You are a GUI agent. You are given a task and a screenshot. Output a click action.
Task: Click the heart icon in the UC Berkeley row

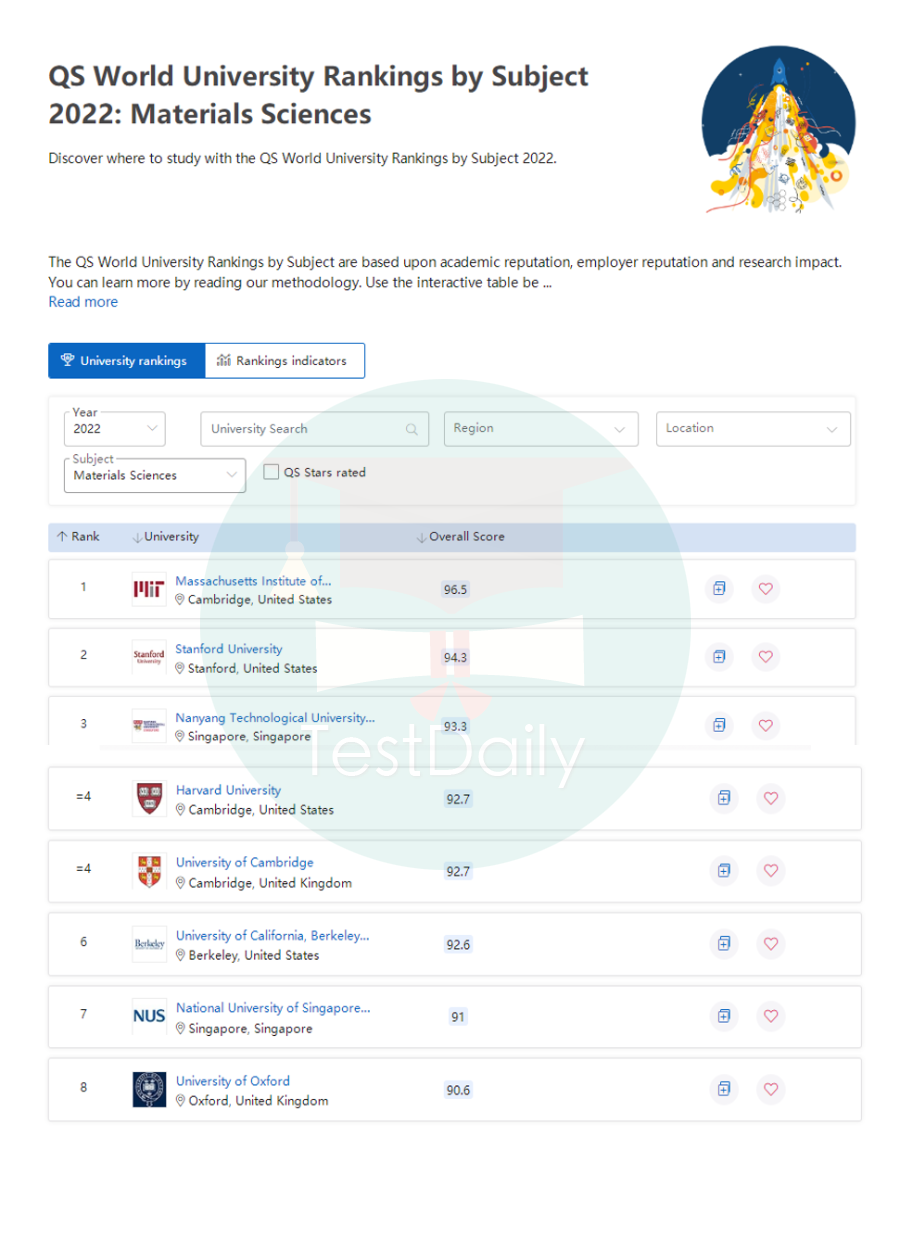pyautogui.click(x=771, y=943)
